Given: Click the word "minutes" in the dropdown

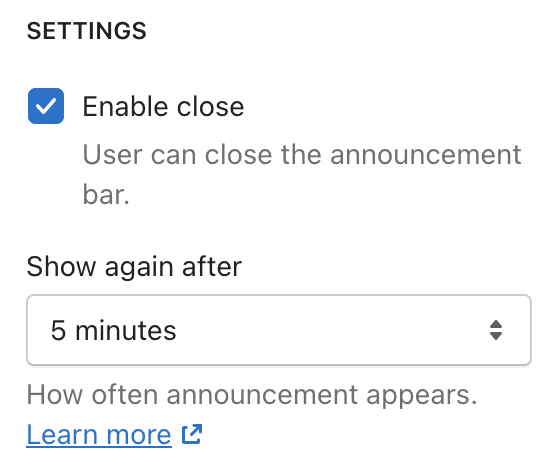Looking at the screenshot, I should (x=126, y=330).
